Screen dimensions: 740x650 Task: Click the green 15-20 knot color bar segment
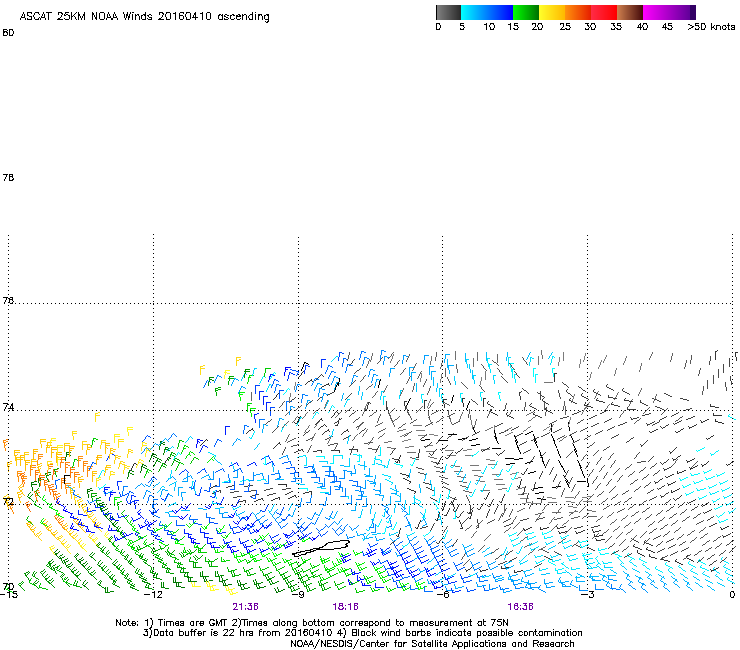(x=526, y=12)
